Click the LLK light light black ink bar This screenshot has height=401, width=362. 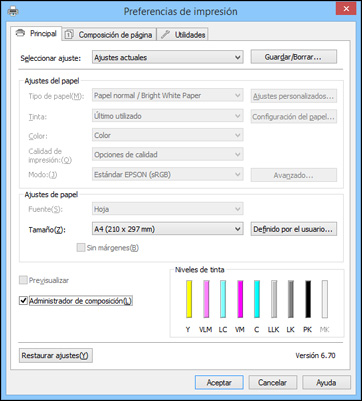274,299
